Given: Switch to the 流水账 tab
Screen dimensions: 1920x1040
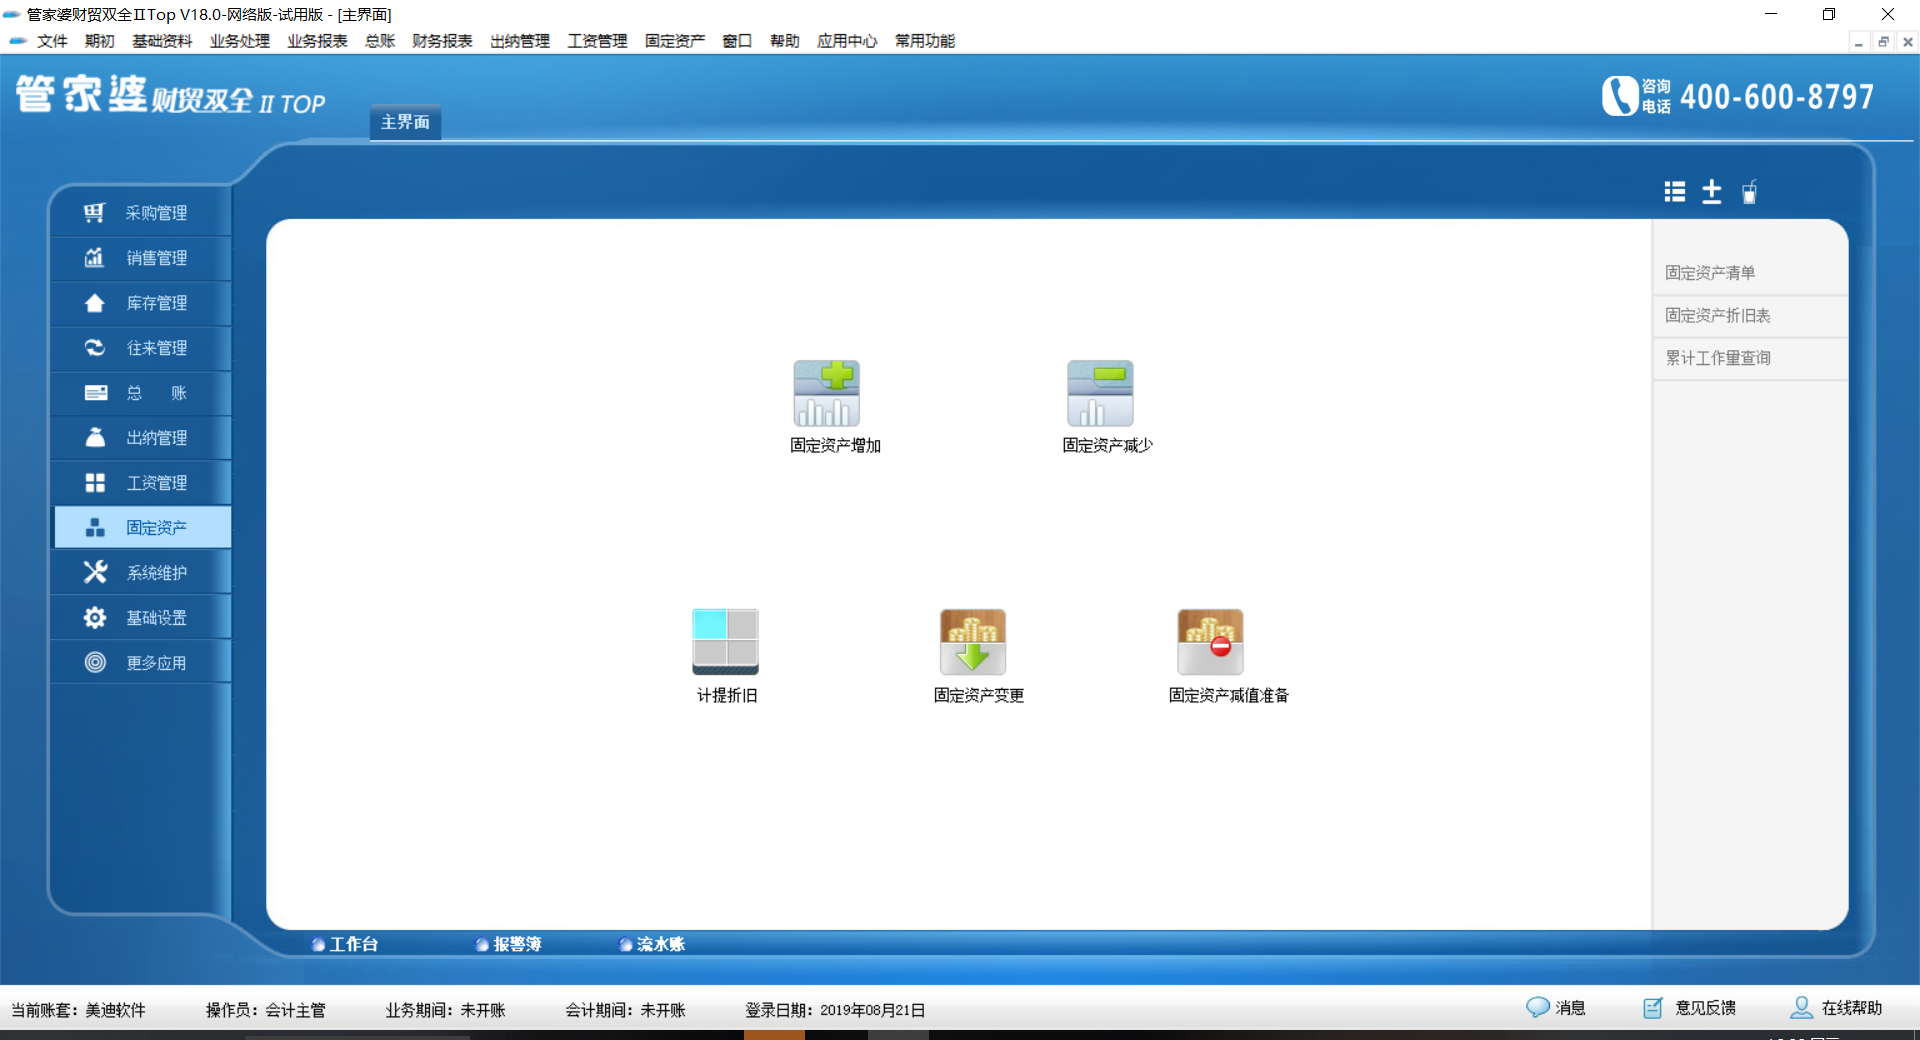Looking at the screenshot, I should point(652,944).
